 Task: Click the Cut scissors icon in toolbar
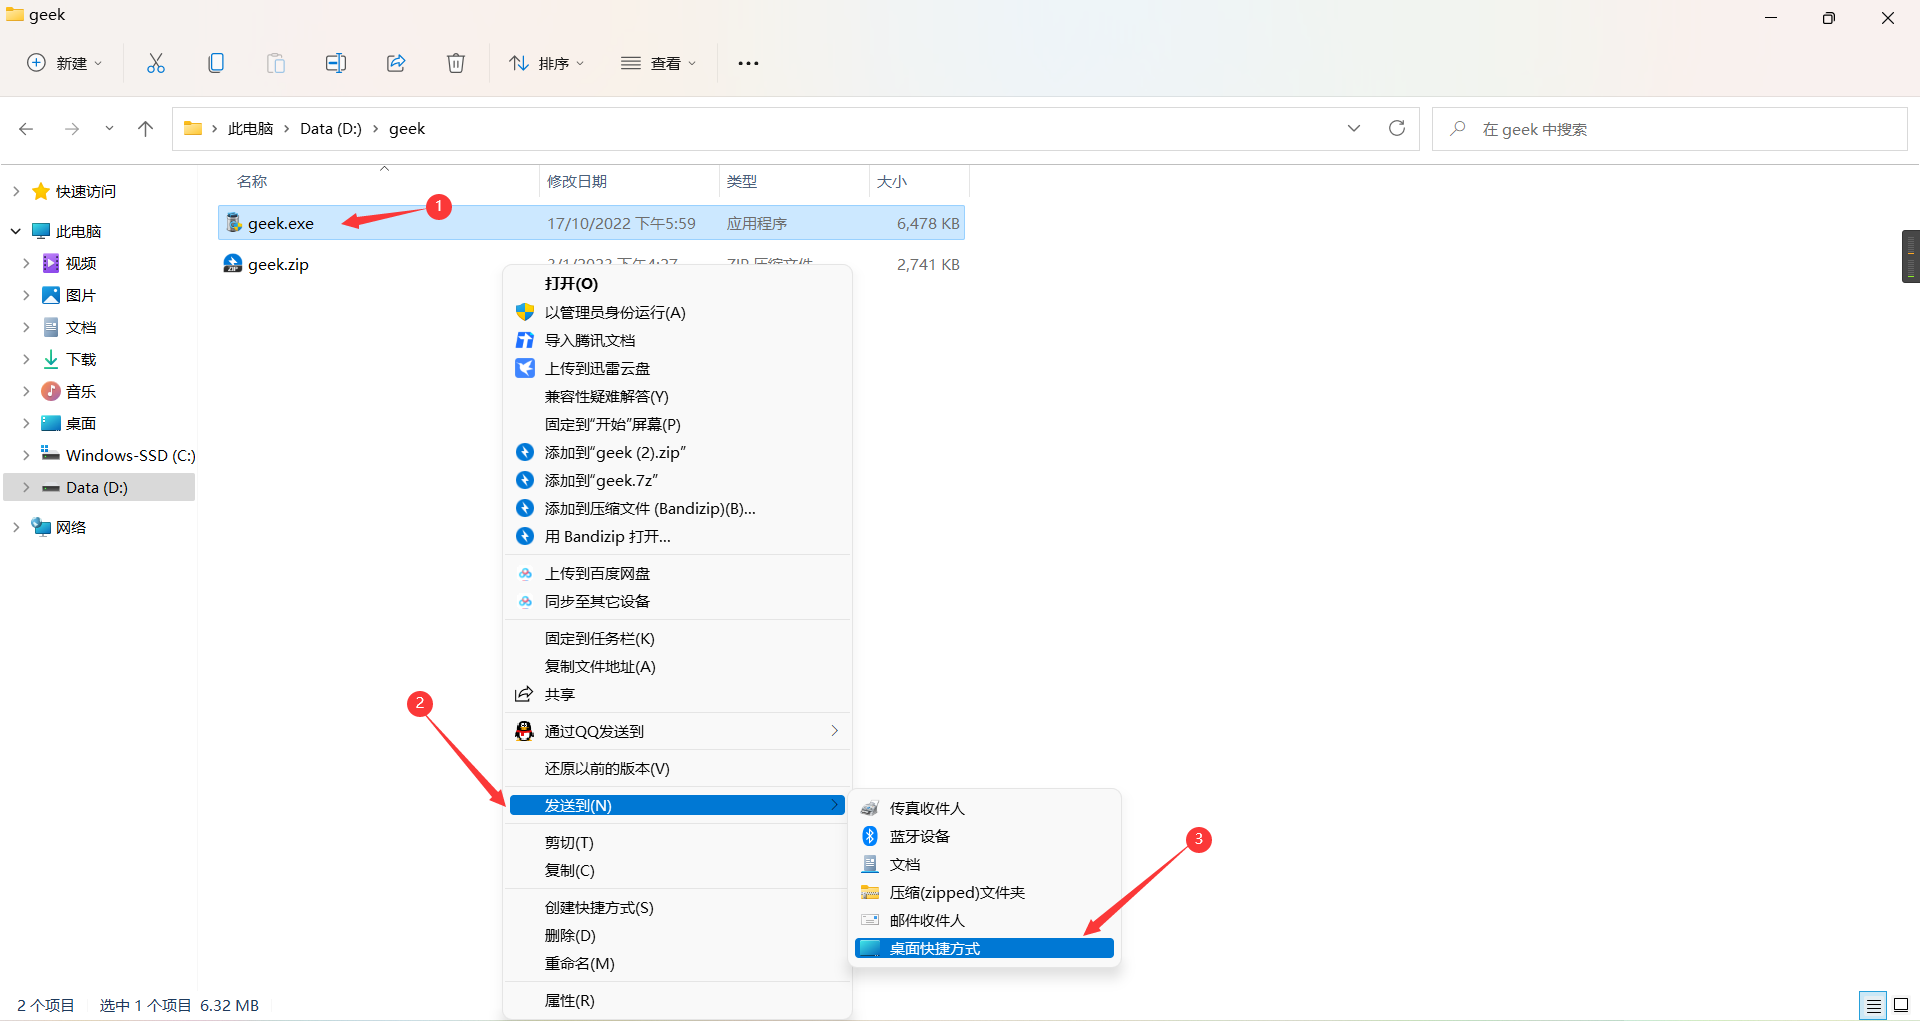pos(156,63)
